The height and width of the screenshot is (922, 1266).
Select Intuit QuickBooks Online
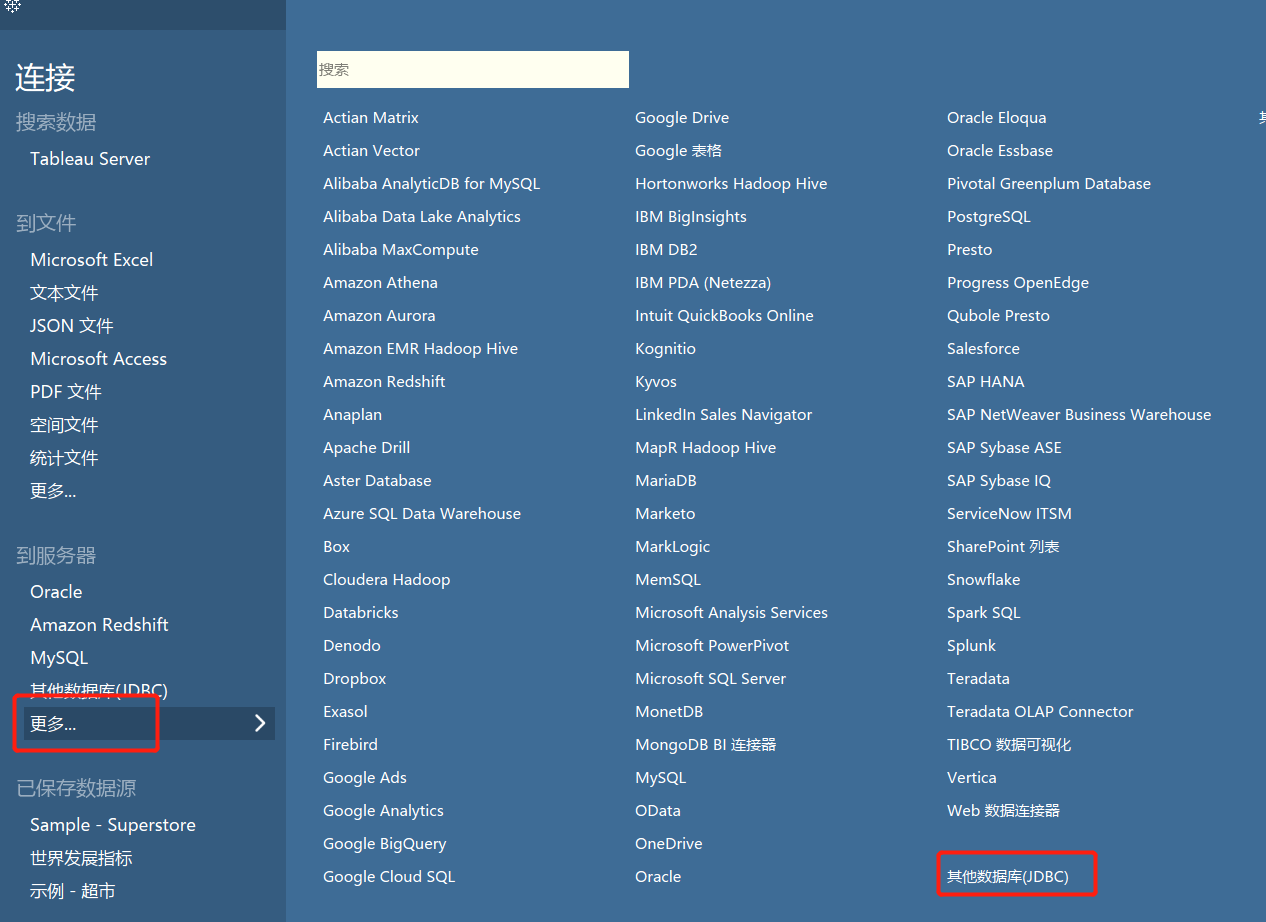point(724,316)
